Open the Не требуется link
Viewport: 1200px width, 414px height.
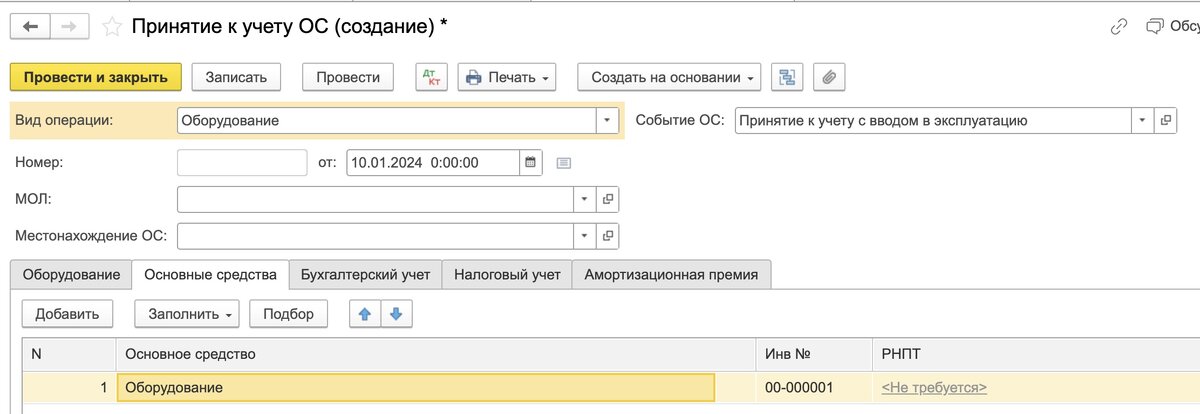934,387
